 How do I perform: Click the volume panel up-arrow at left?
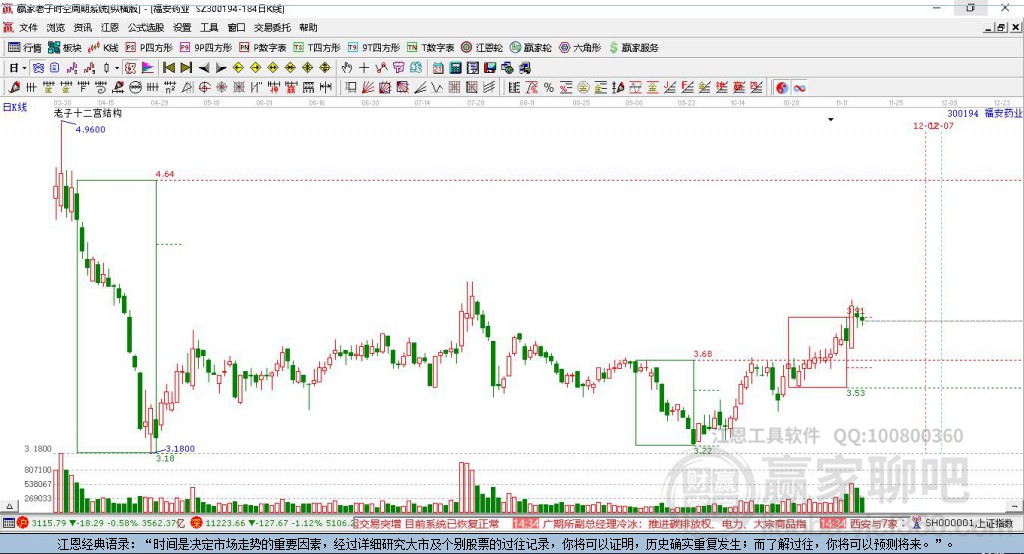coord(9,506)
